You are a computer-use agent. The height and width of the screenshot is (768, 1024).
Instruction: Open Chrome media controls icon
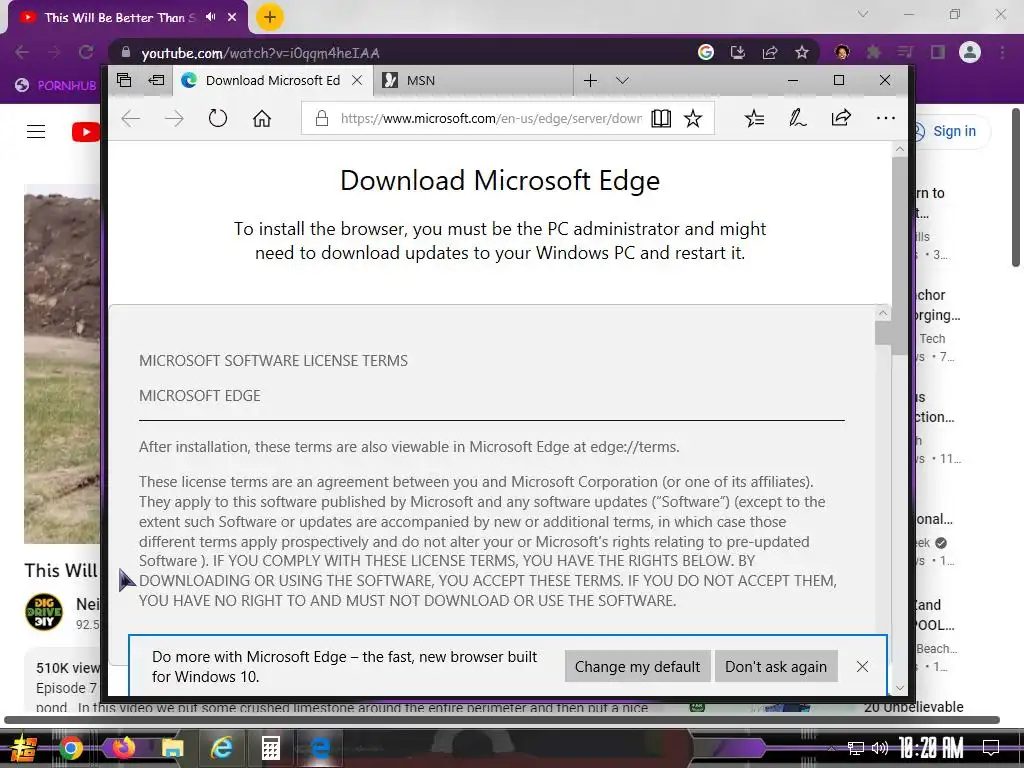pos(905,52)
